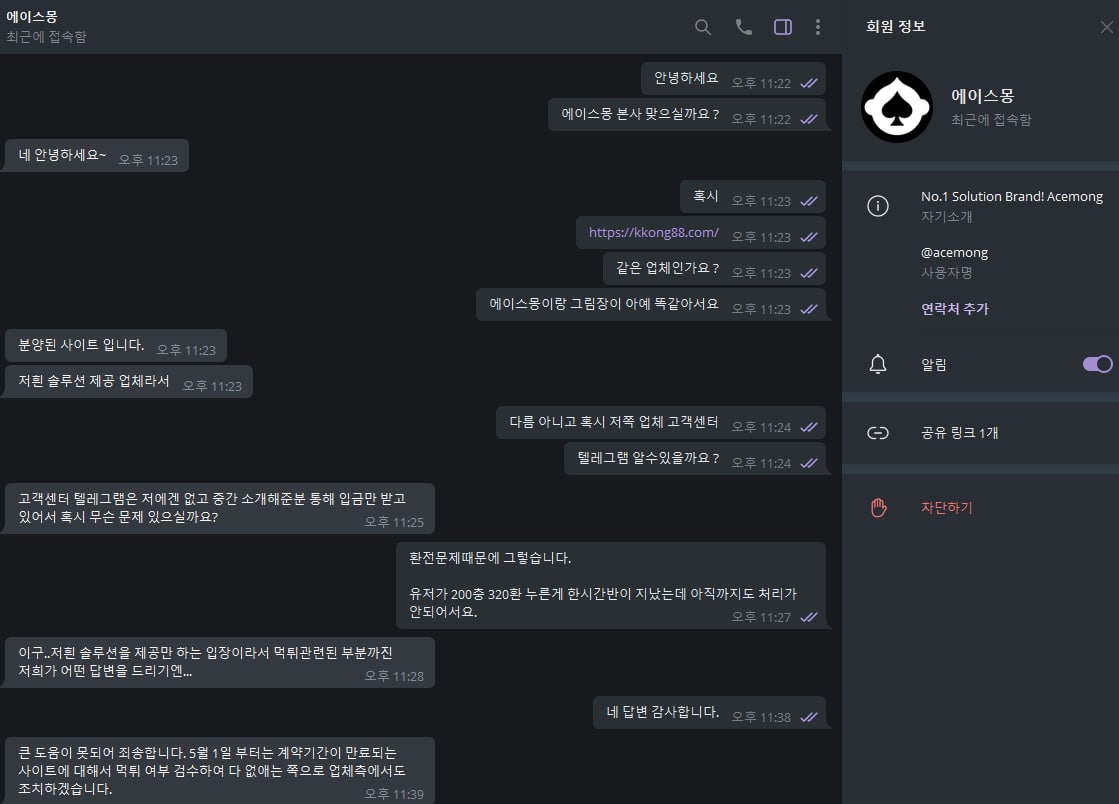
Task: Close the 회원 정보 panel
Action: 1106,27
